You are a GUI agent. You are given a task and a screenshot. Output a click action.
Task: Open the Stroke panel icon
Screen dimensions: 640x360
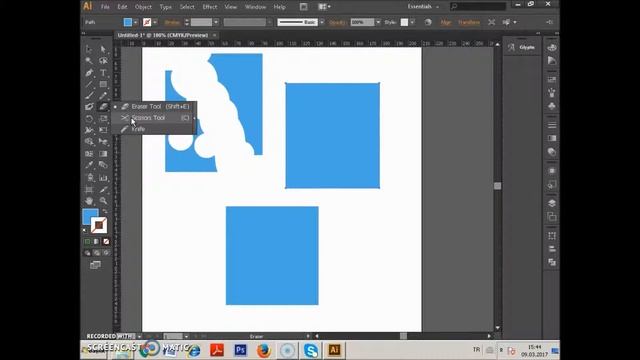pyautogui.click(x=552, y=125)
